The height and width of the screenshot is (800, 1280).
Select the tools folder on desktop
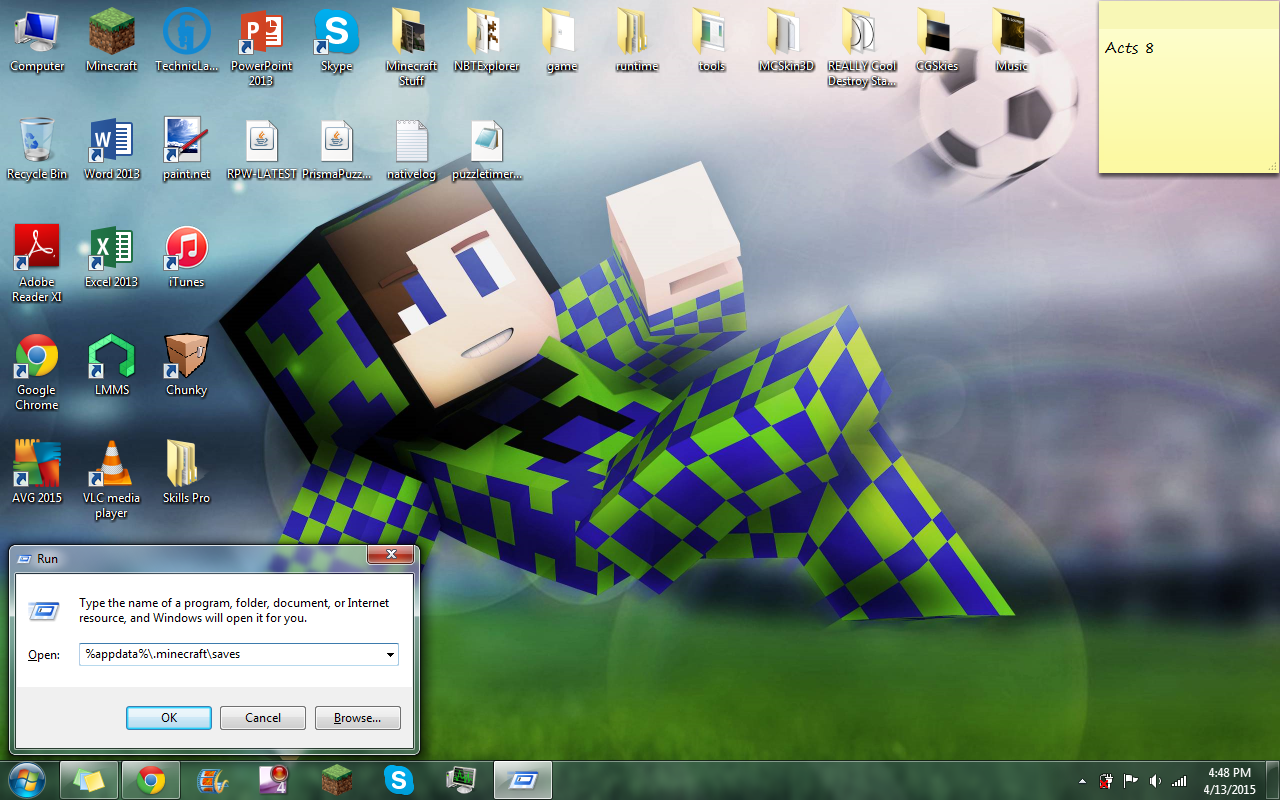711,40
